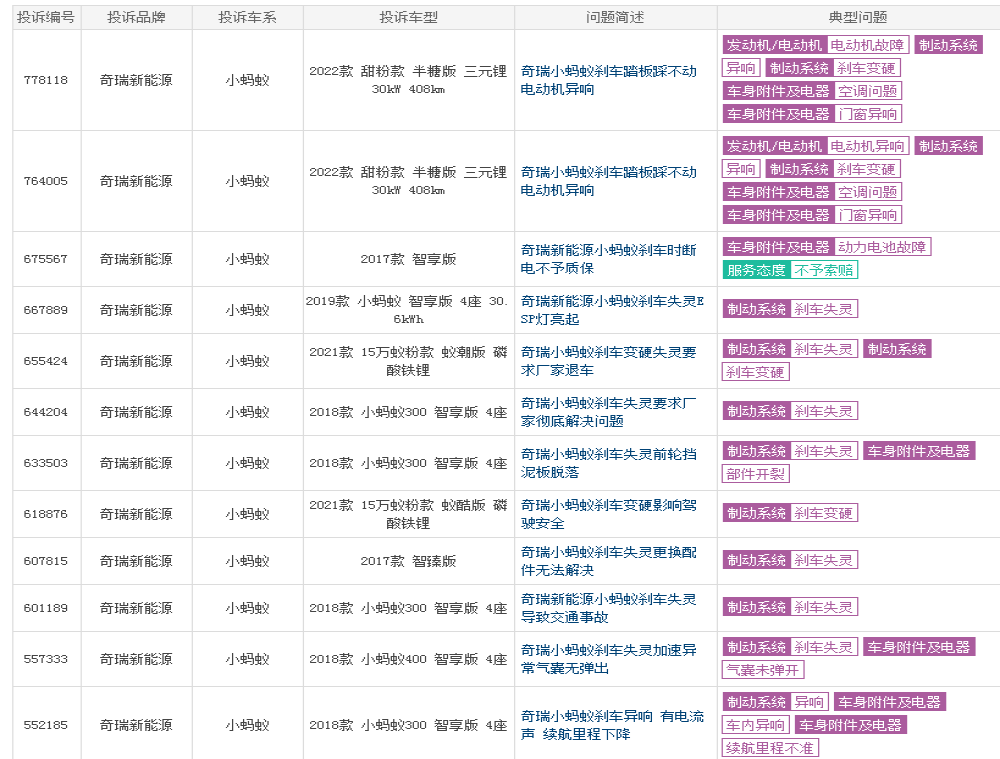Click 电动机故障 tag in row 778118
This screenshot has height=759, width=1000.
(x=867, y=45)
